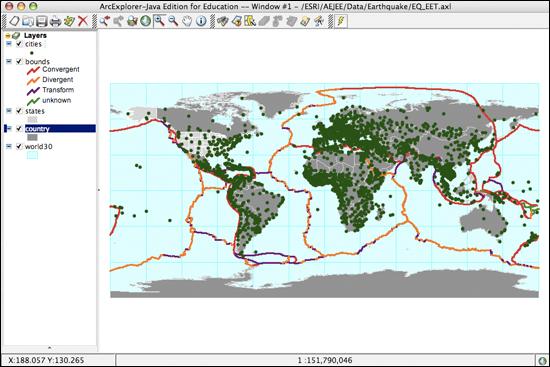Select the Zoom Out magnifier tool
Screen dimensions: 550x367
point(173,21)
